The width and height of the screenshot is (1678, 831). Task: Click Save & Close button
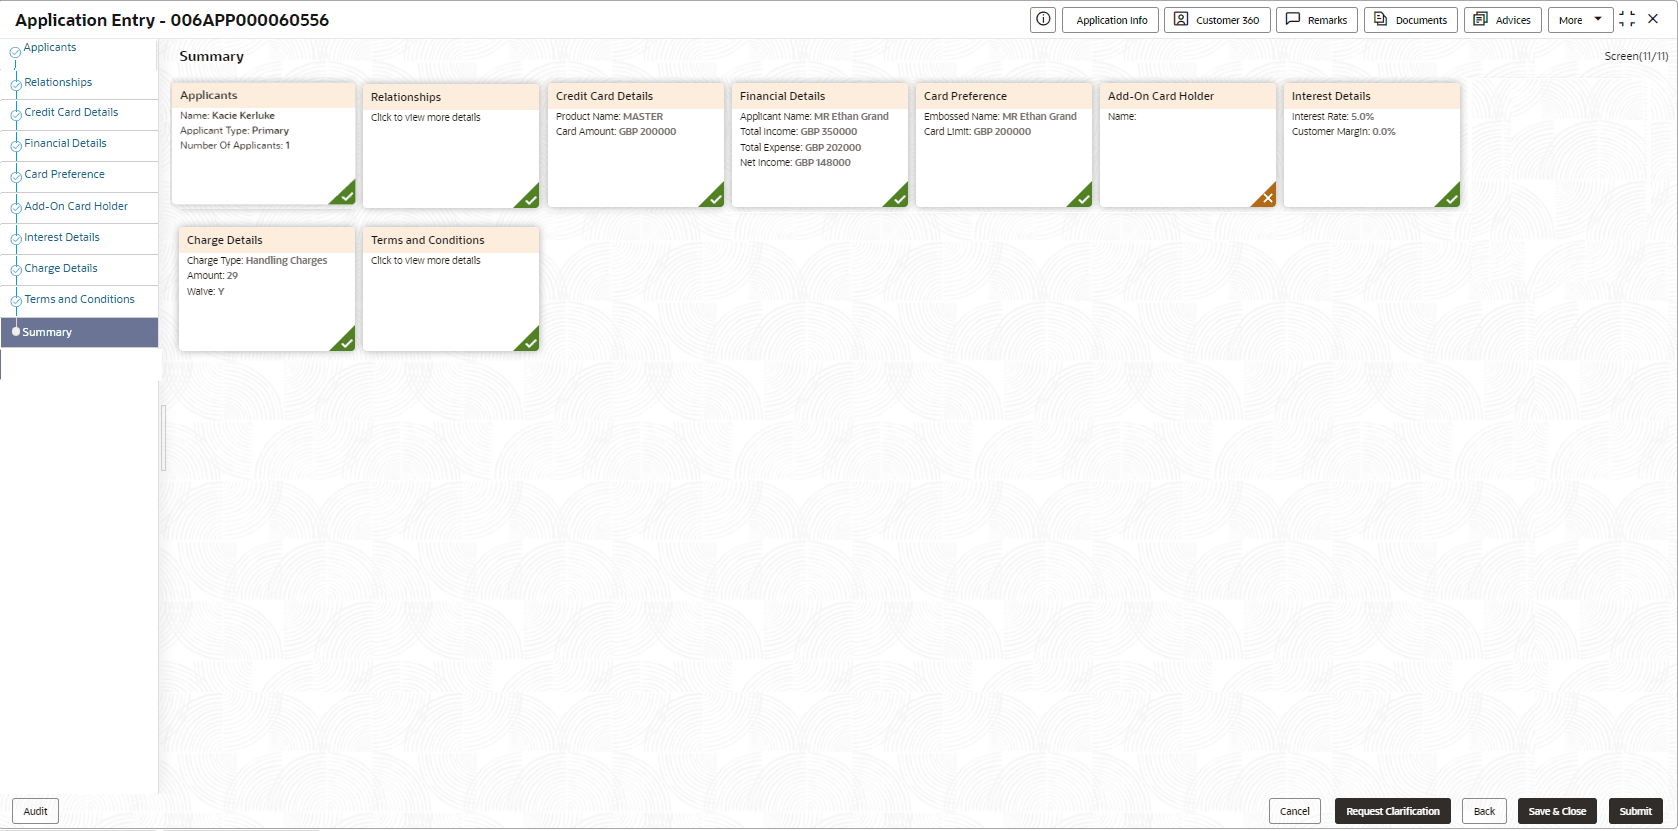point(1557,811)
